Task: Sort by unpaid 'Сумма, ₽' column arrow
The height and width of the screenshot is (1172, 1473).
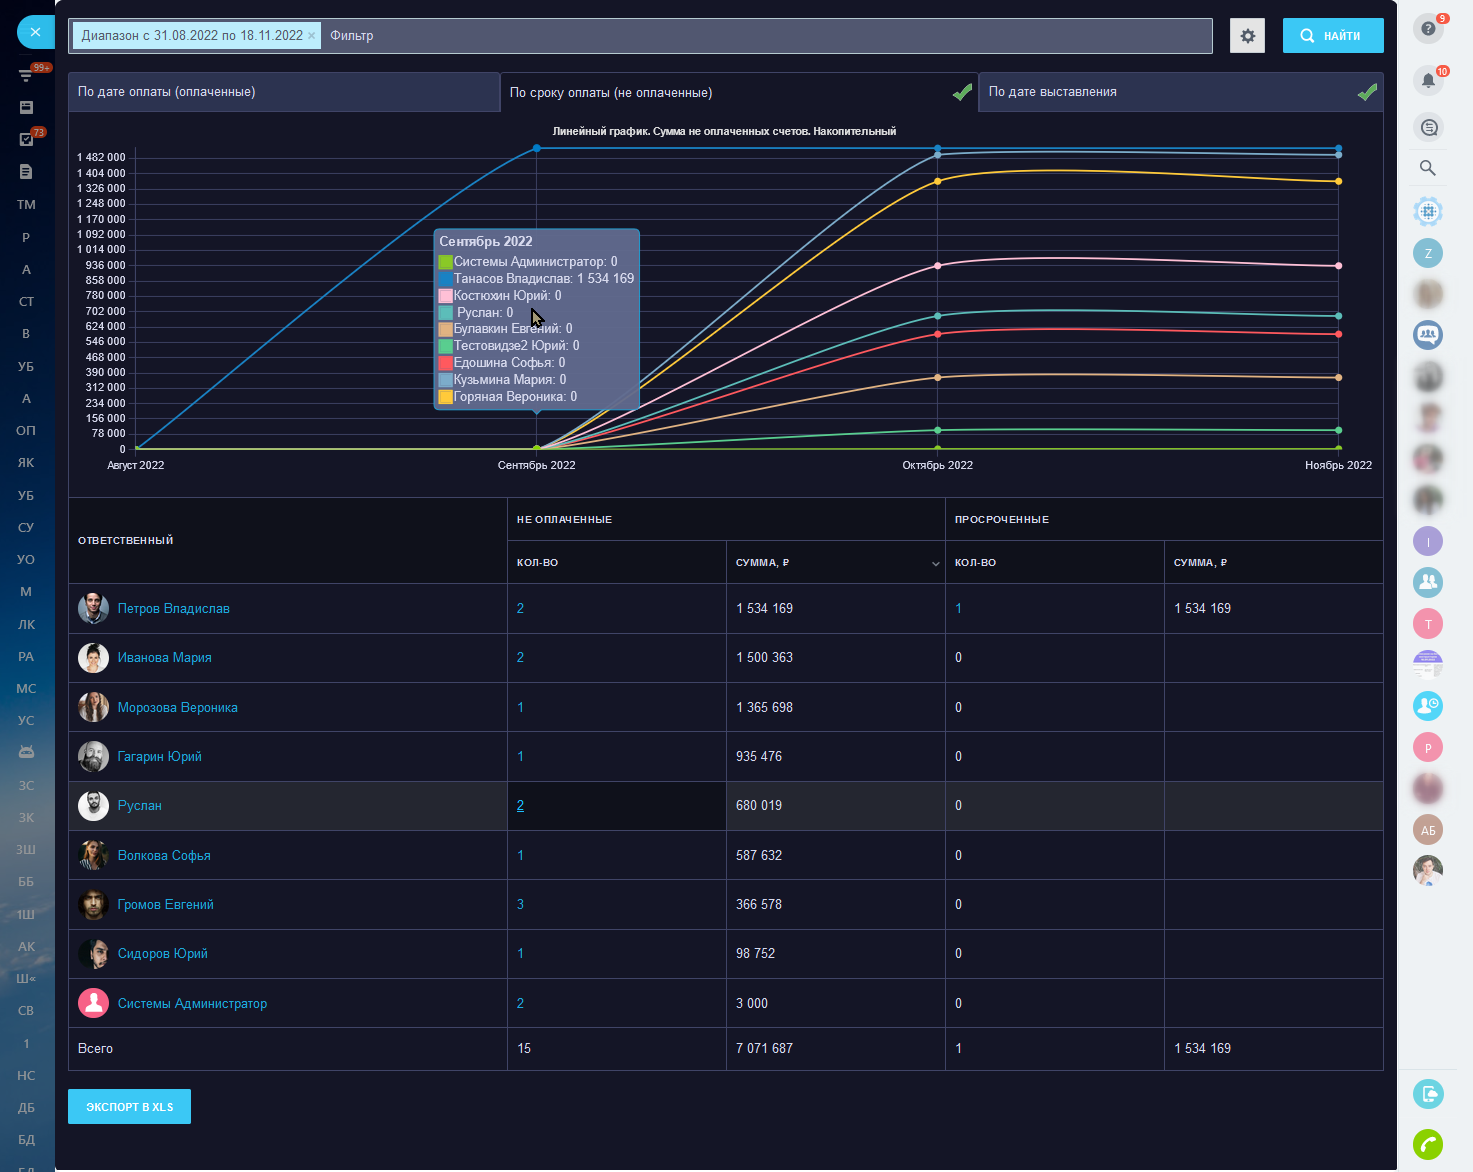Action: 935,564
